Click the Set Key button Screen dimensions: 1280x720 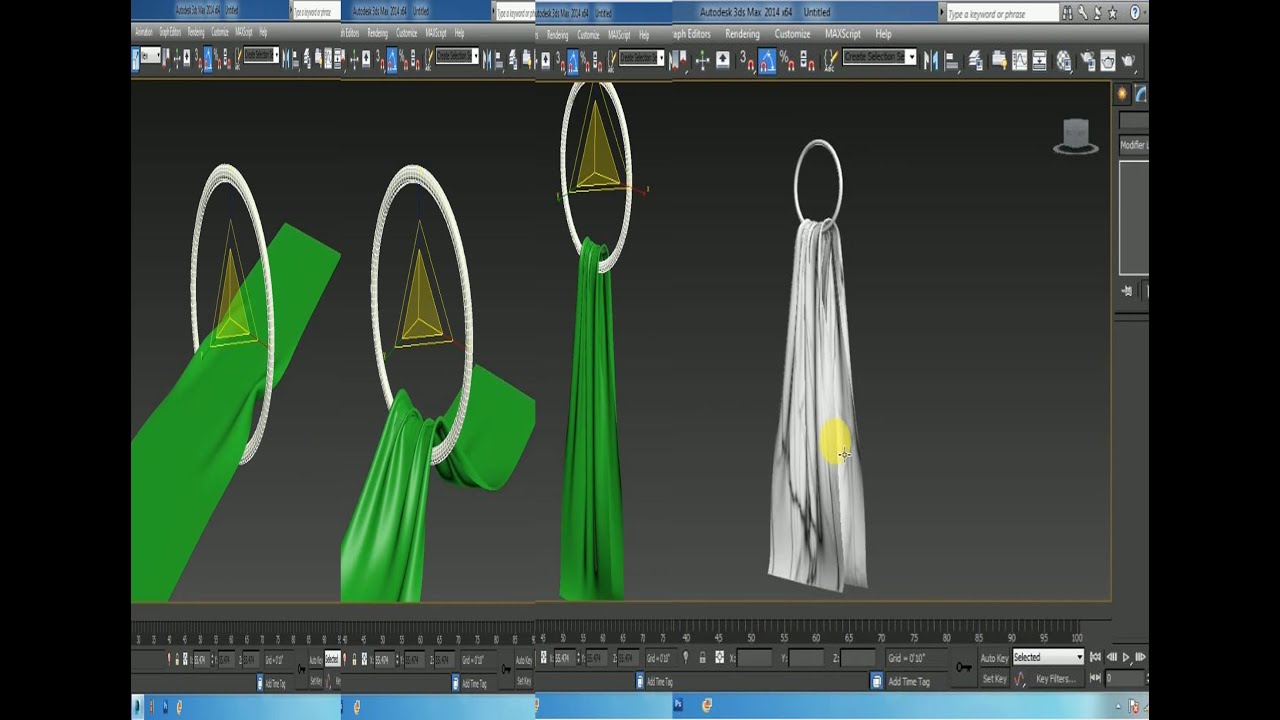(x=994, y=679)
